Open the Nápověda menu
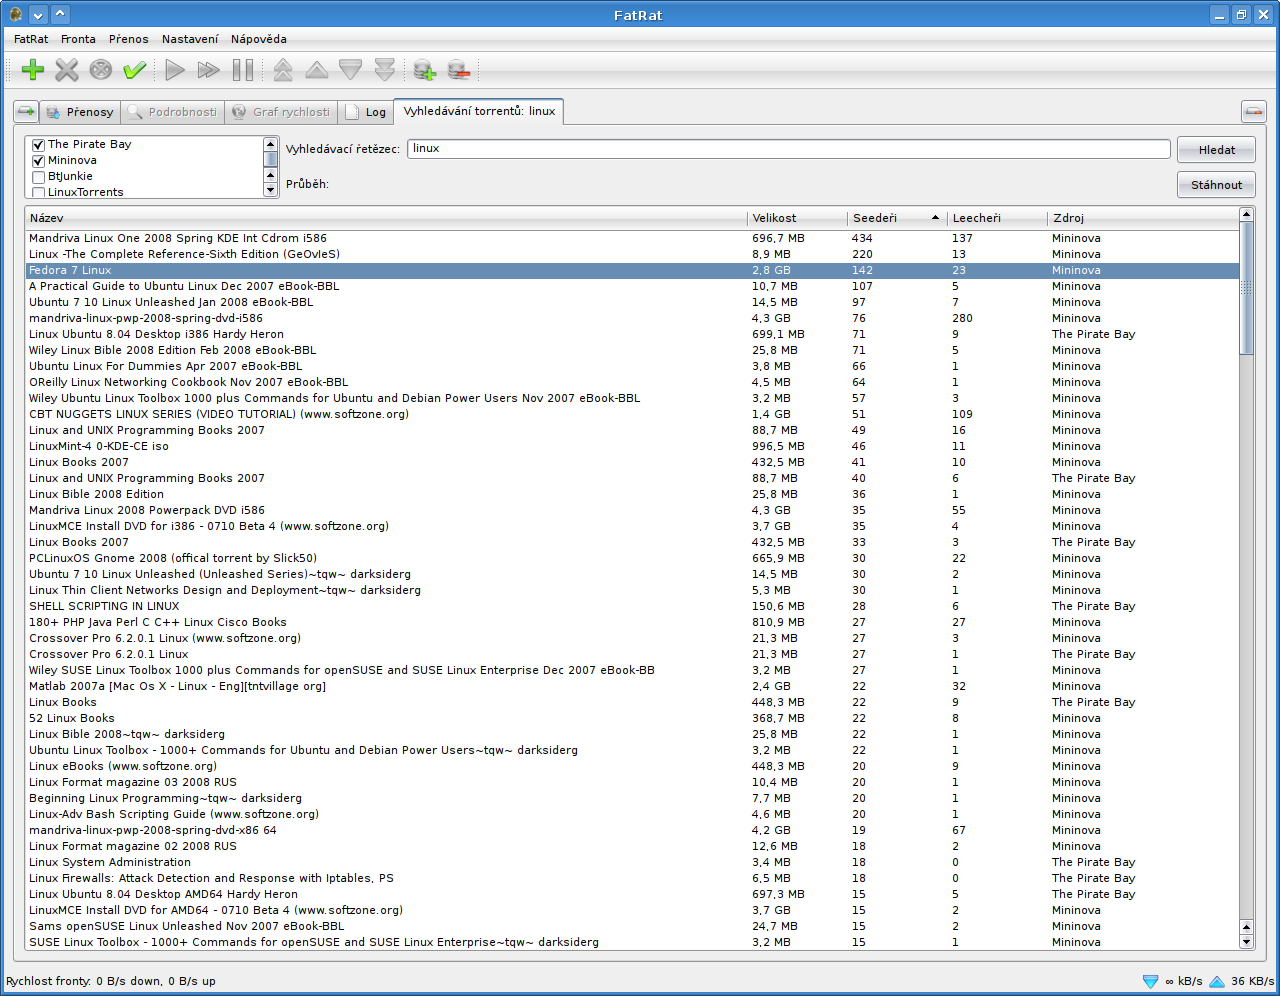This screenshot has width=1280, height=996. [x=258, y=39]
